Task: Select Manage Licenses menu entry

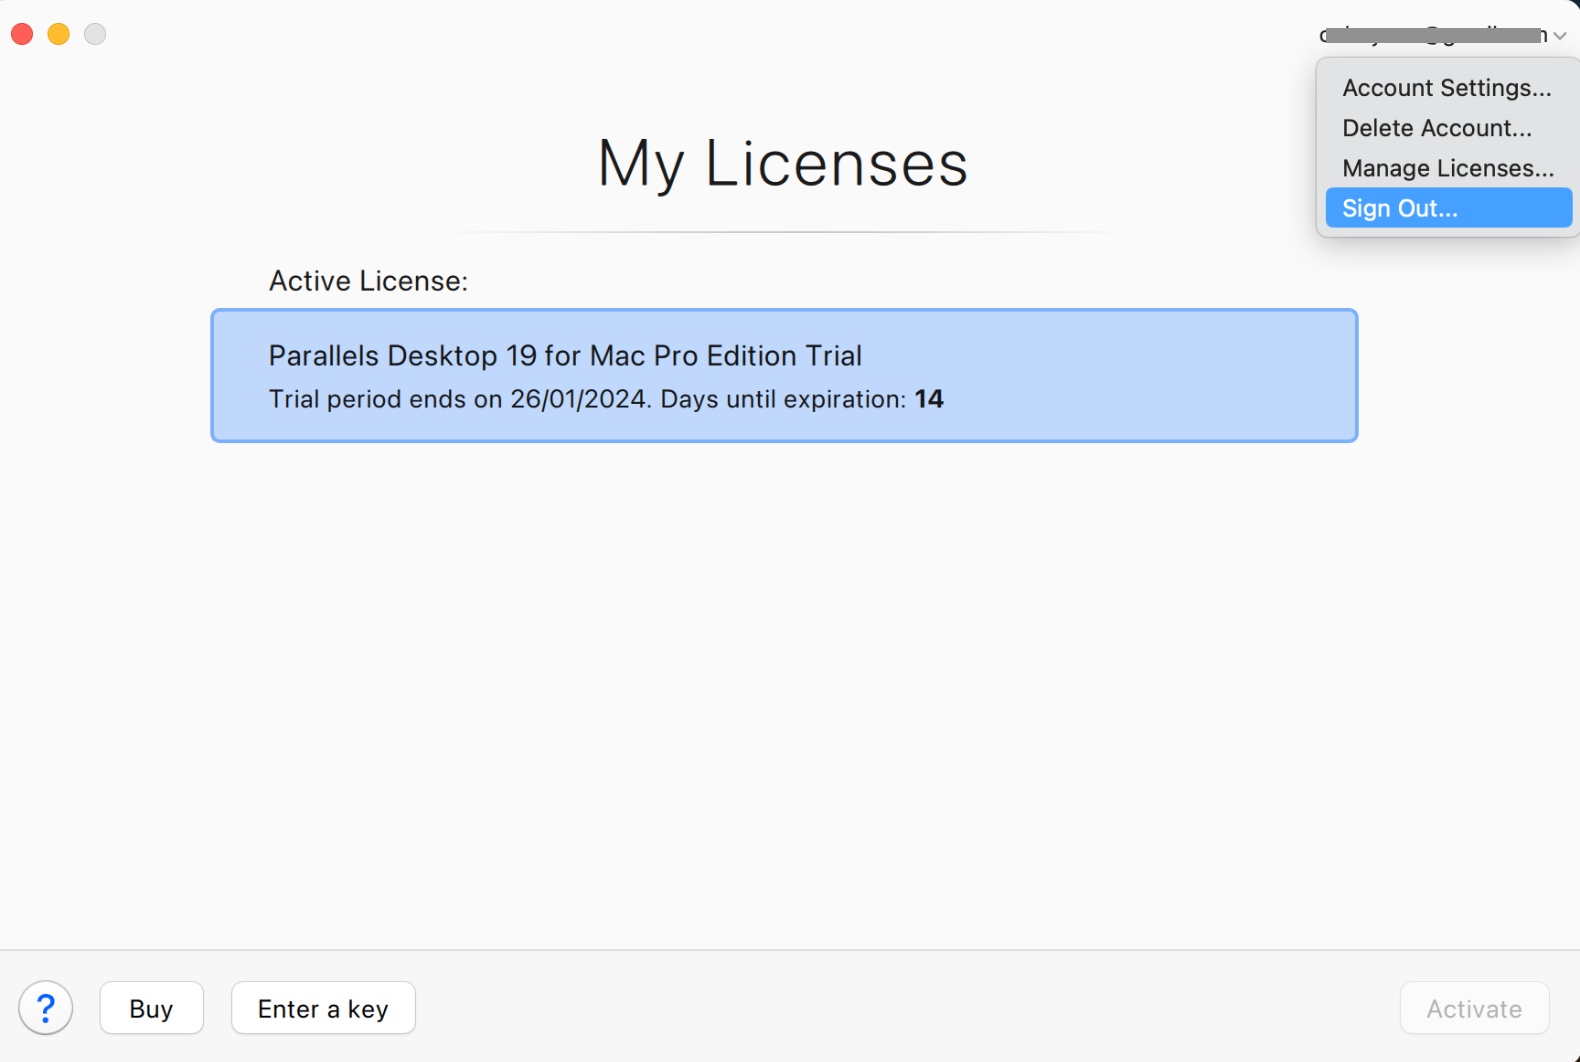Action: pos(1447,168)
